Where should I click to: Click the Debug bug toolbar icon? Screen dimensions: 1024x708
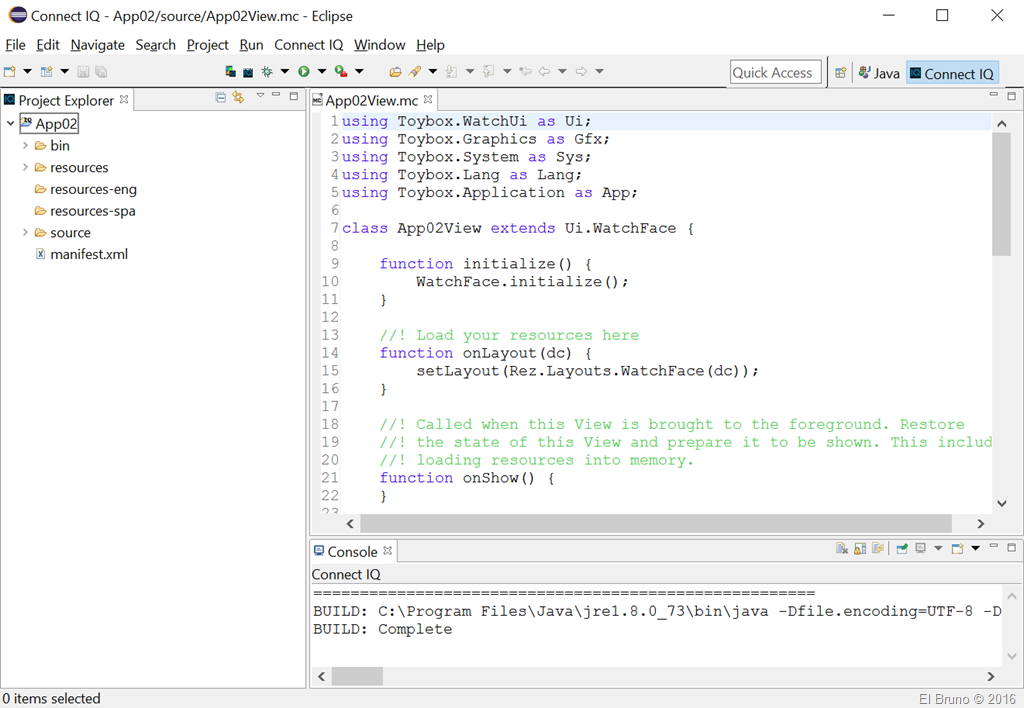pyautogui.click(x=267, y=72)
